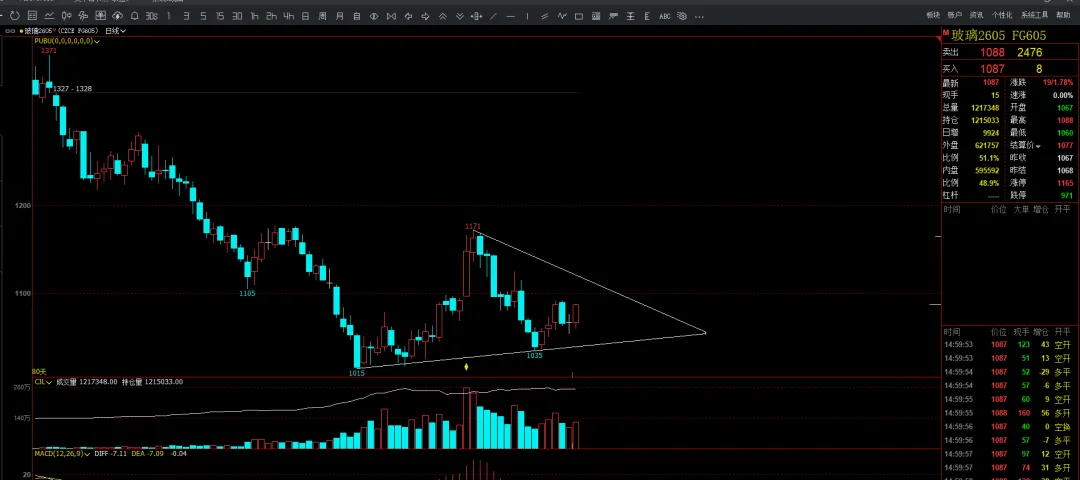This screenshot has height=480, width=1080.
Task: Open the 资讯 menu
Action: click(976, 14)
